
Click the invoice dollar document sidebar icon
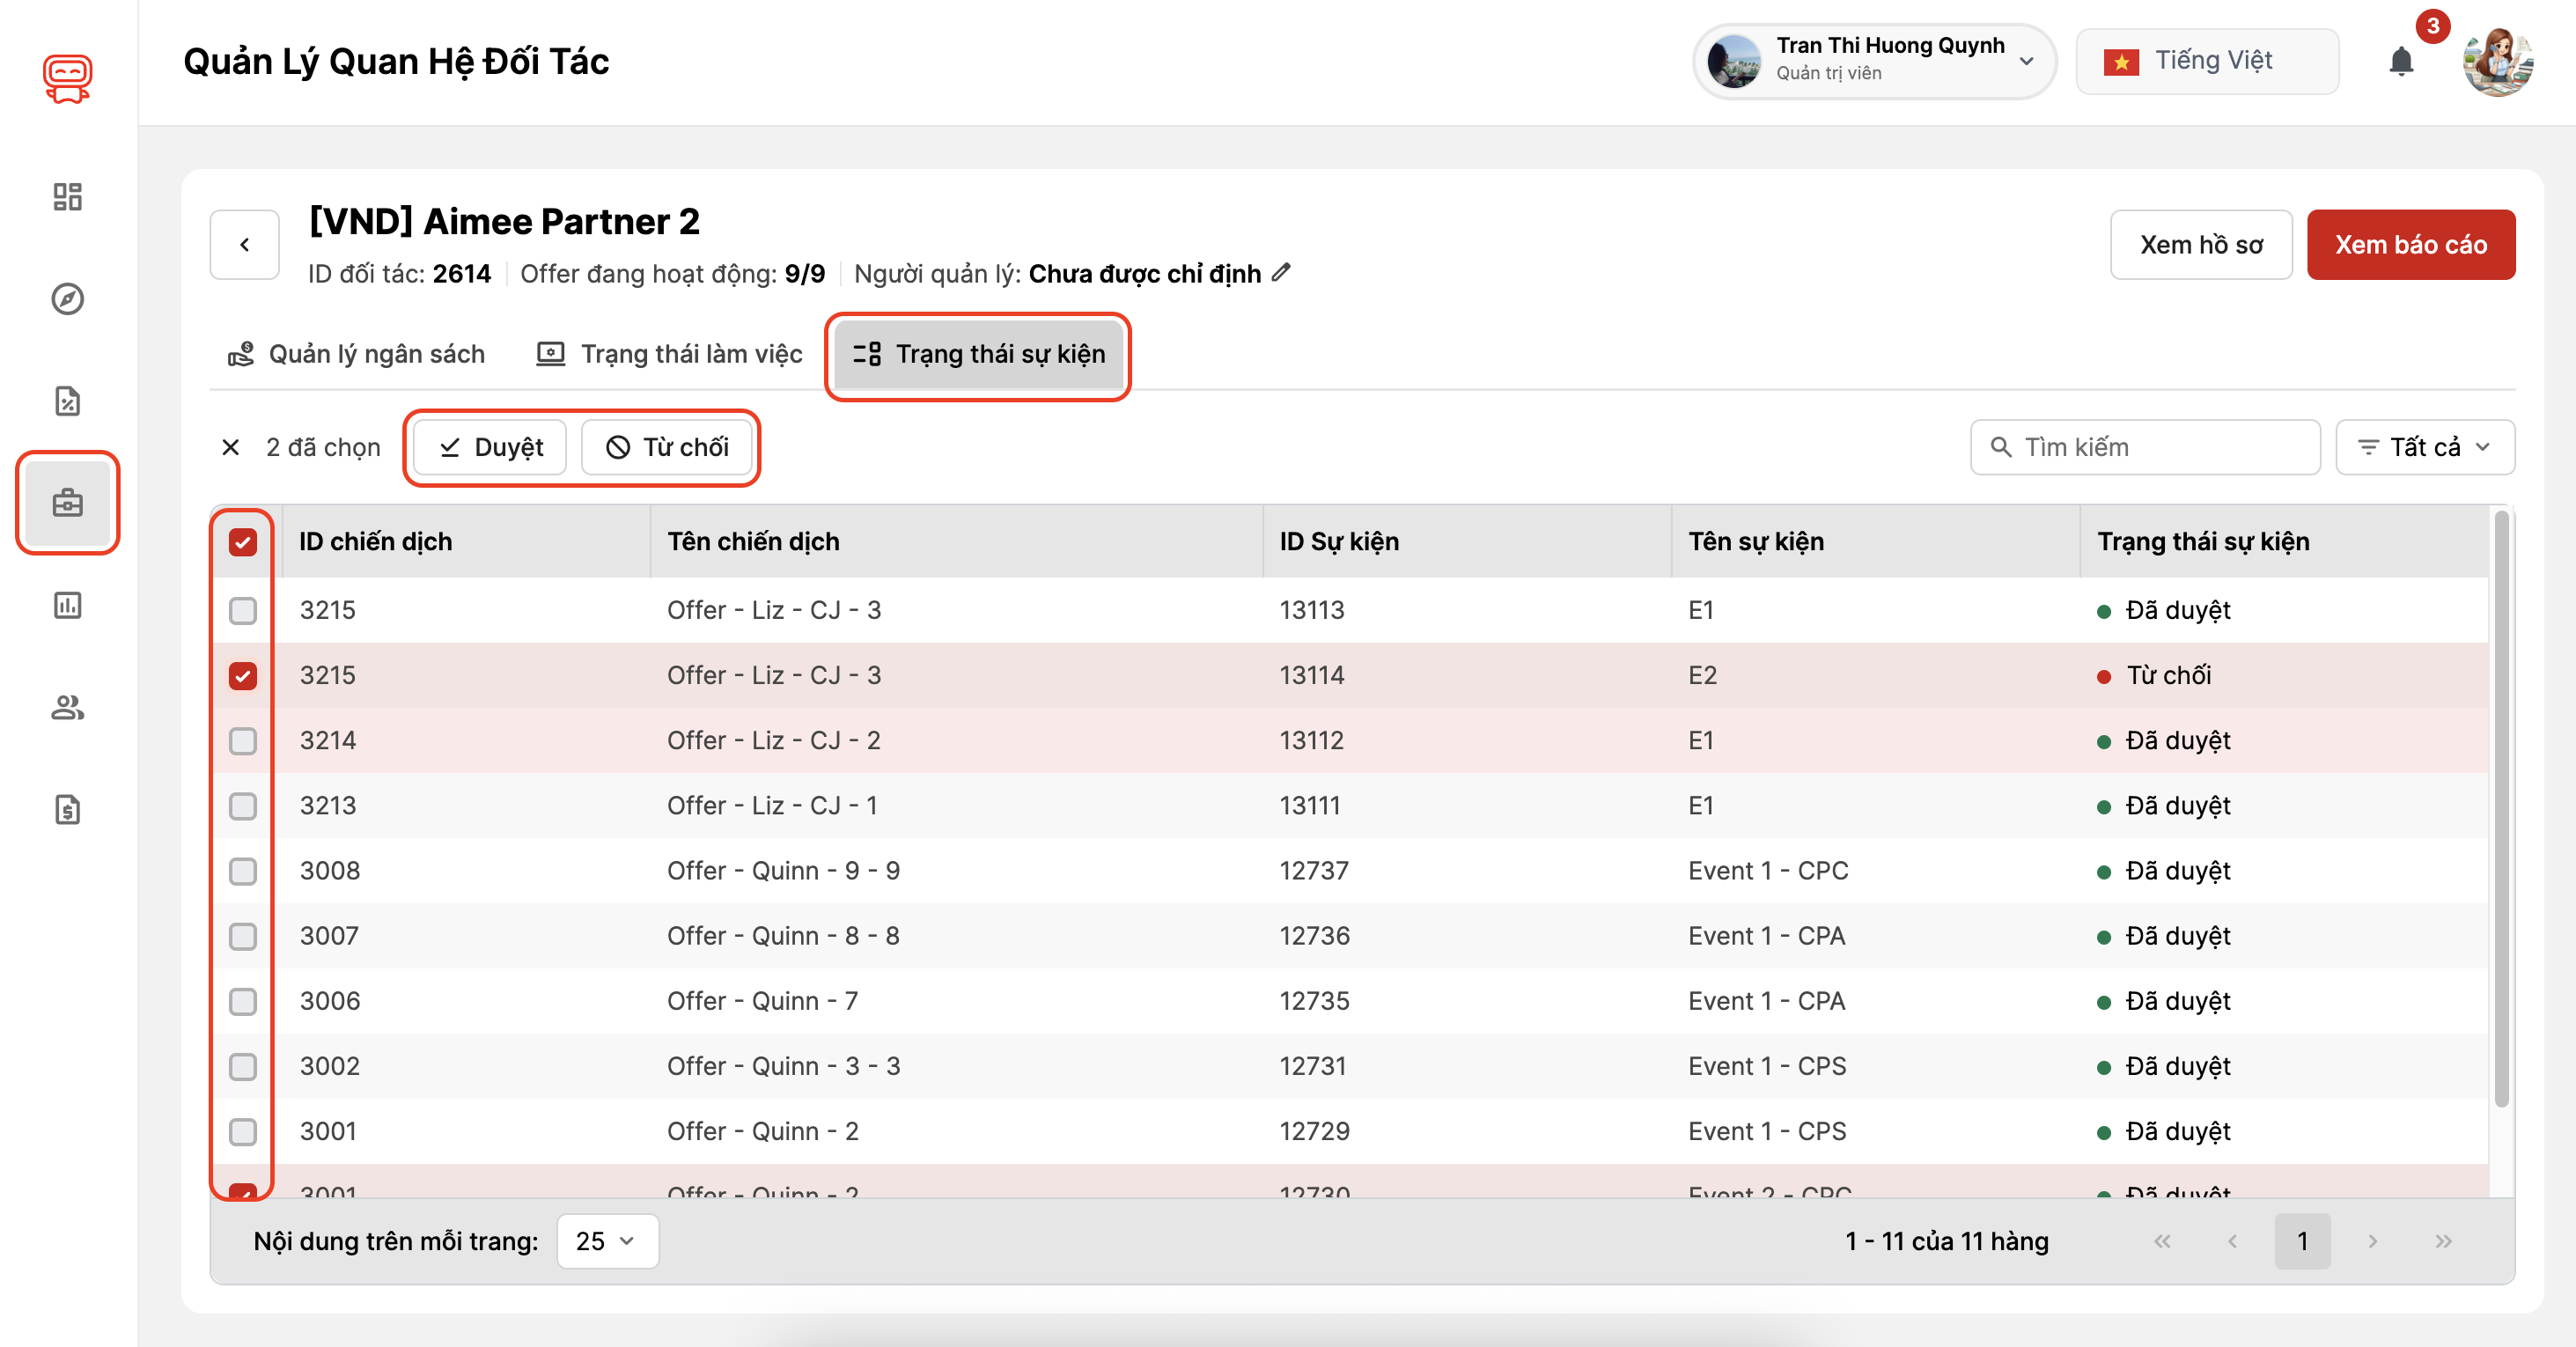point(67,809)
